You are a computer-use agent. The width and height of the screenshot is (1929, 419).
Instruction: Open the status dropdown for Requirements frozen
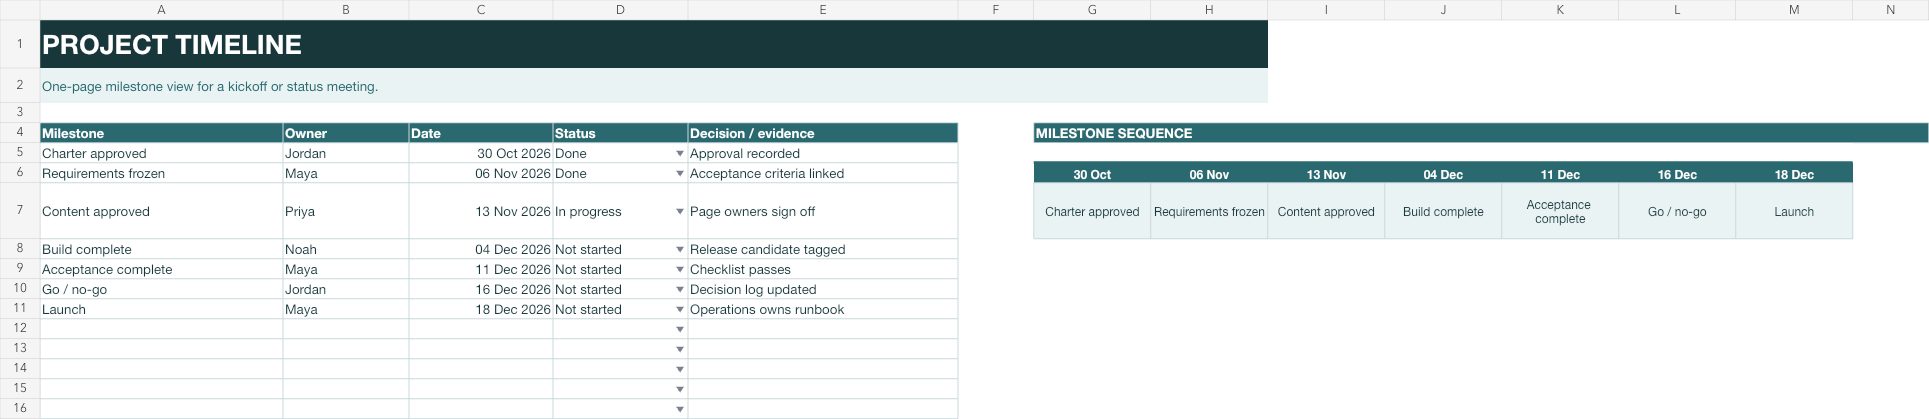click(x=680, y=174)
